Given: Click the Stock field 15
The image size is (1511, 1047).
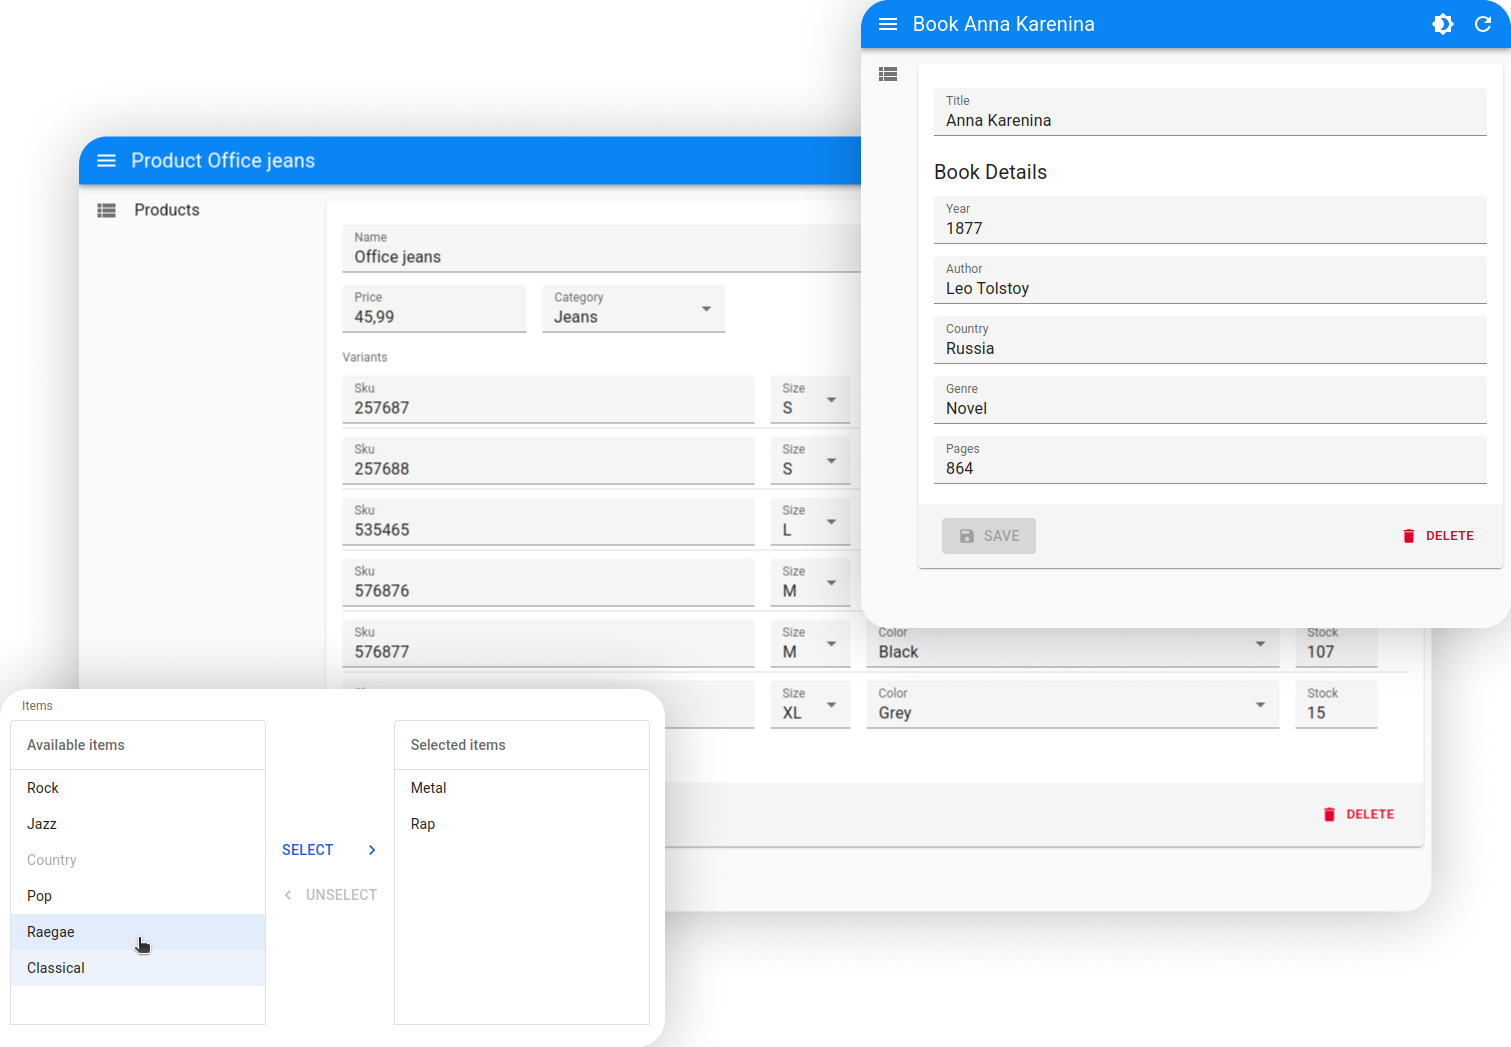Looking at the screenshot, I should tap(1336, 704).
